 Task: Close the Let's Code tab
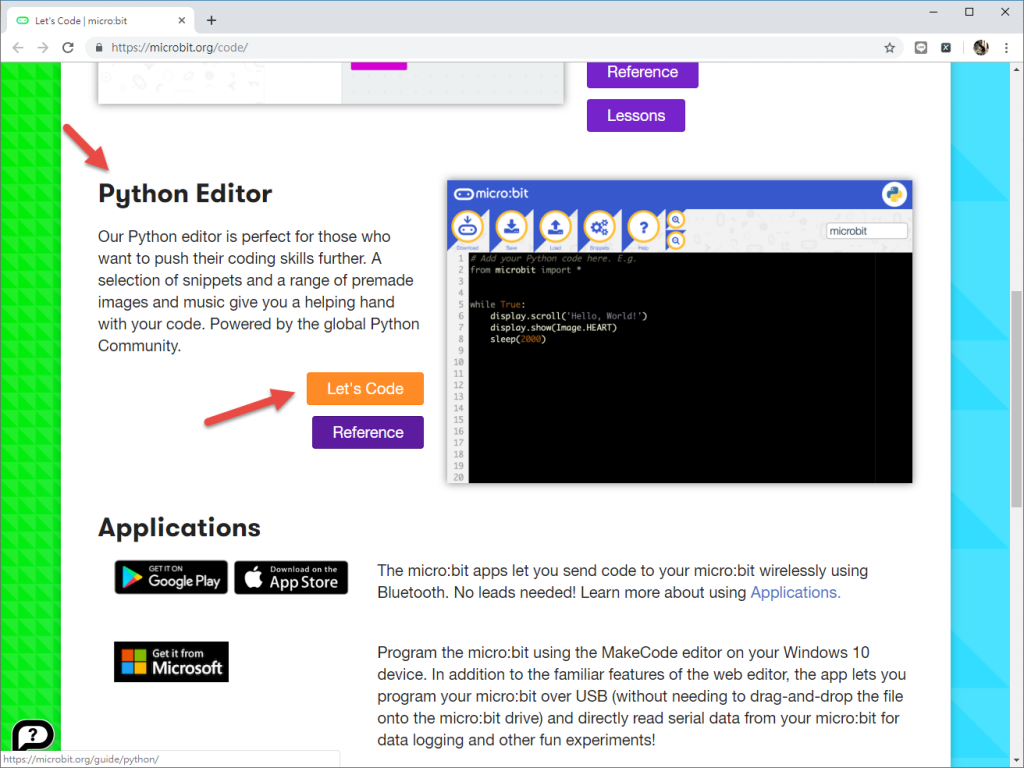tap(182, 20)
